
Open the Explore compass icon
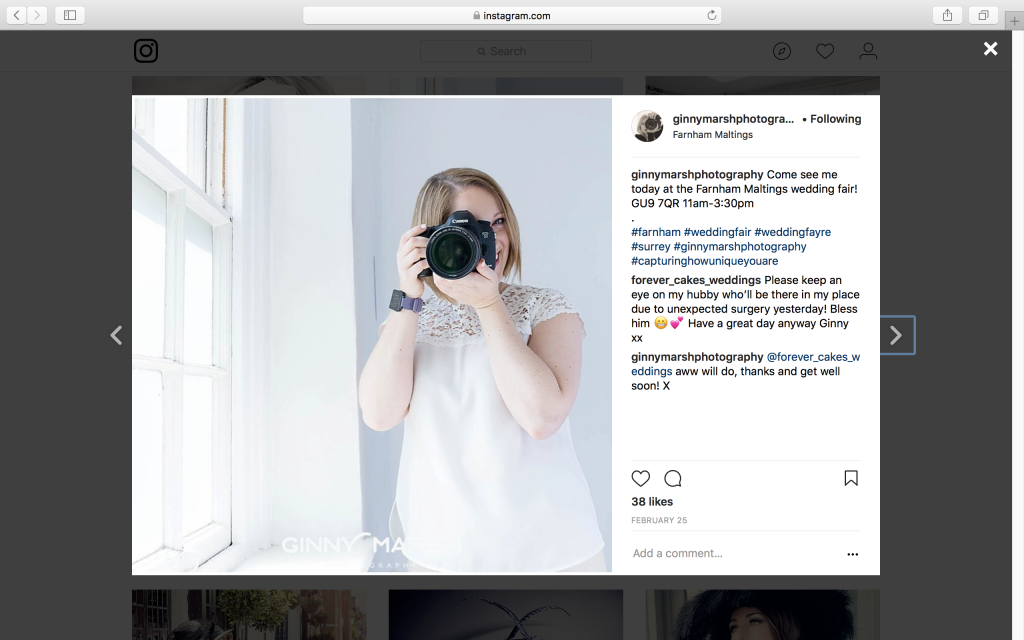point(782,51)
